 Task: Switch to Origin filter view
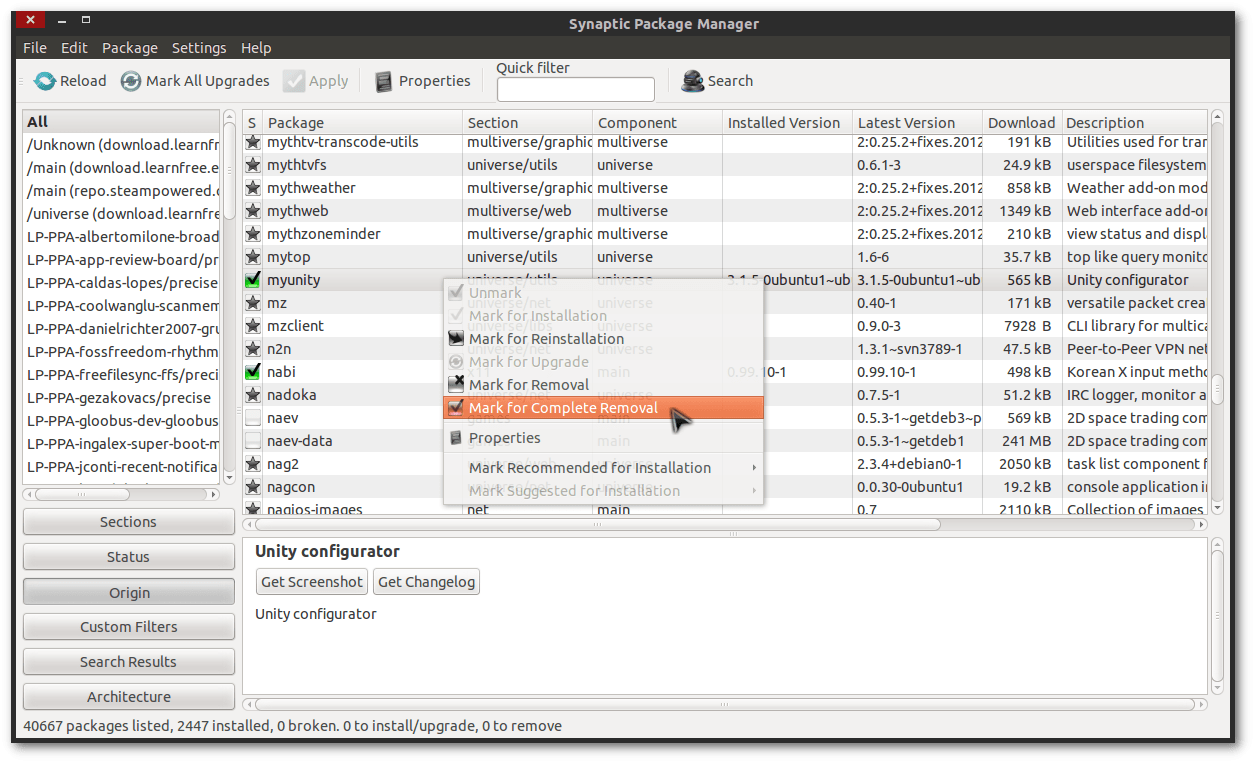[x=128, y=593]
